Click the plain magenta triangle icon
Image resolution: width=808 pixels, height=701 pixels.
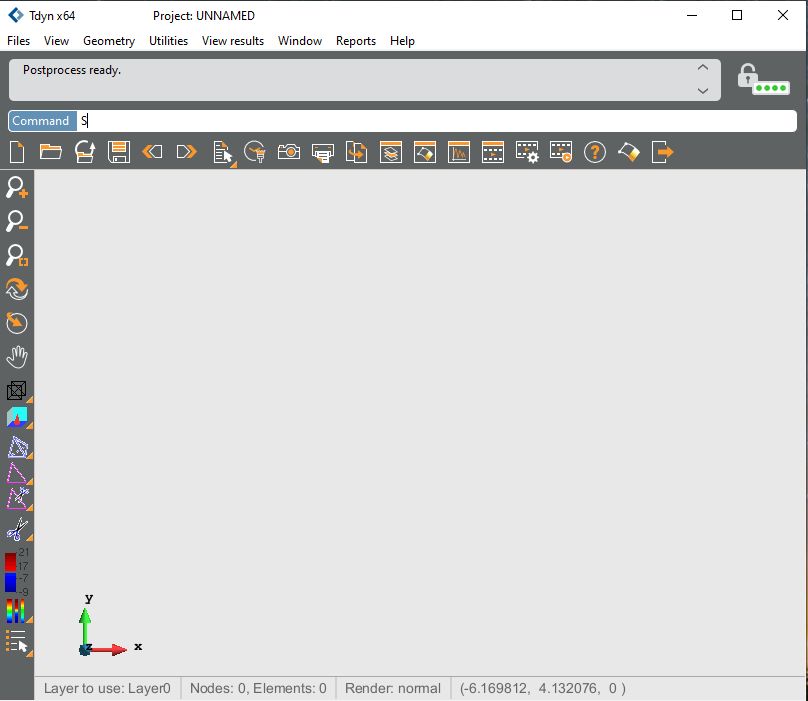click(x=17, y=473)
